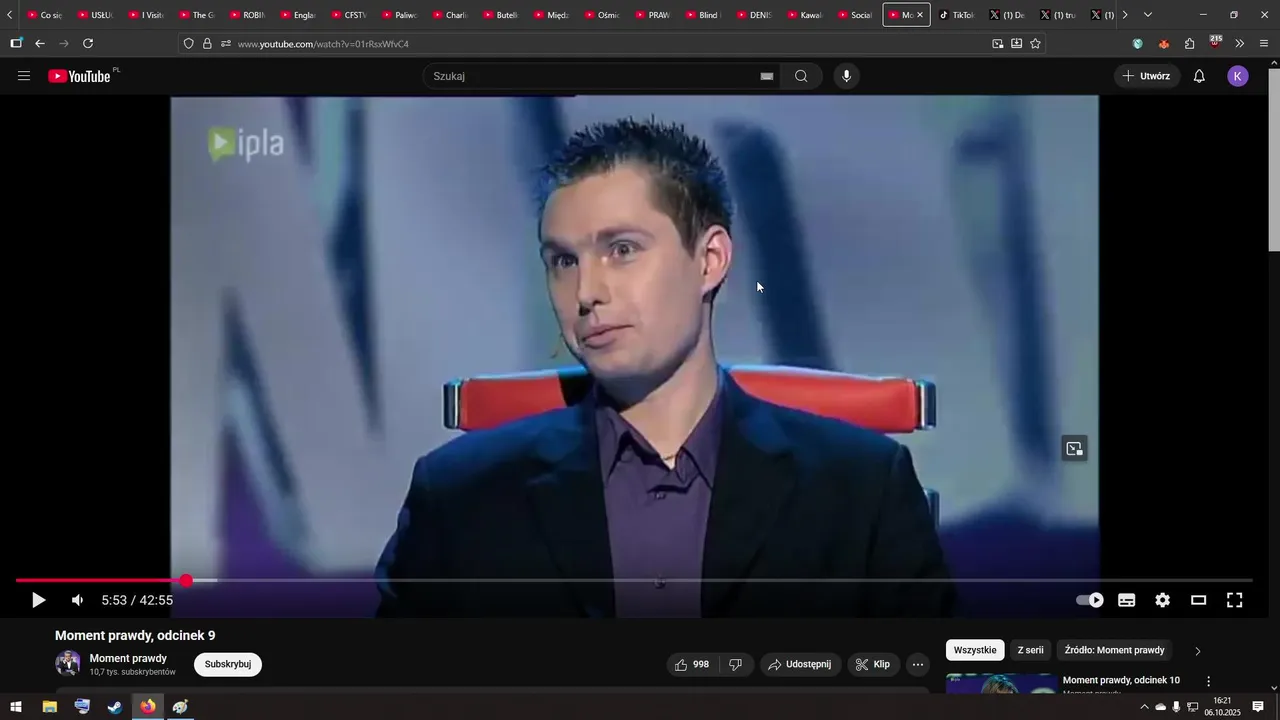Open the Utwórz create menu
The height and width of the screenshot is (720, 1280).
[1147, 76]
